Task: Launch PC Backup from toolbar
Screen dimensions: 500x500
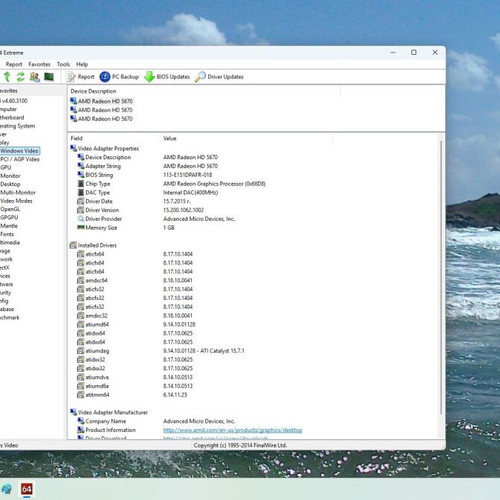Action: pyautogui.click(x=119, y=77)
